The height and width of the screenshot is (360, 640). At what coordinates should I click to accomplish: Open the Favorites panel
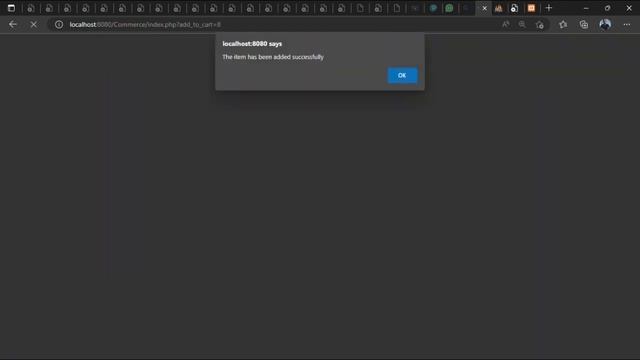pyautogui.click(x=563, y=24)
